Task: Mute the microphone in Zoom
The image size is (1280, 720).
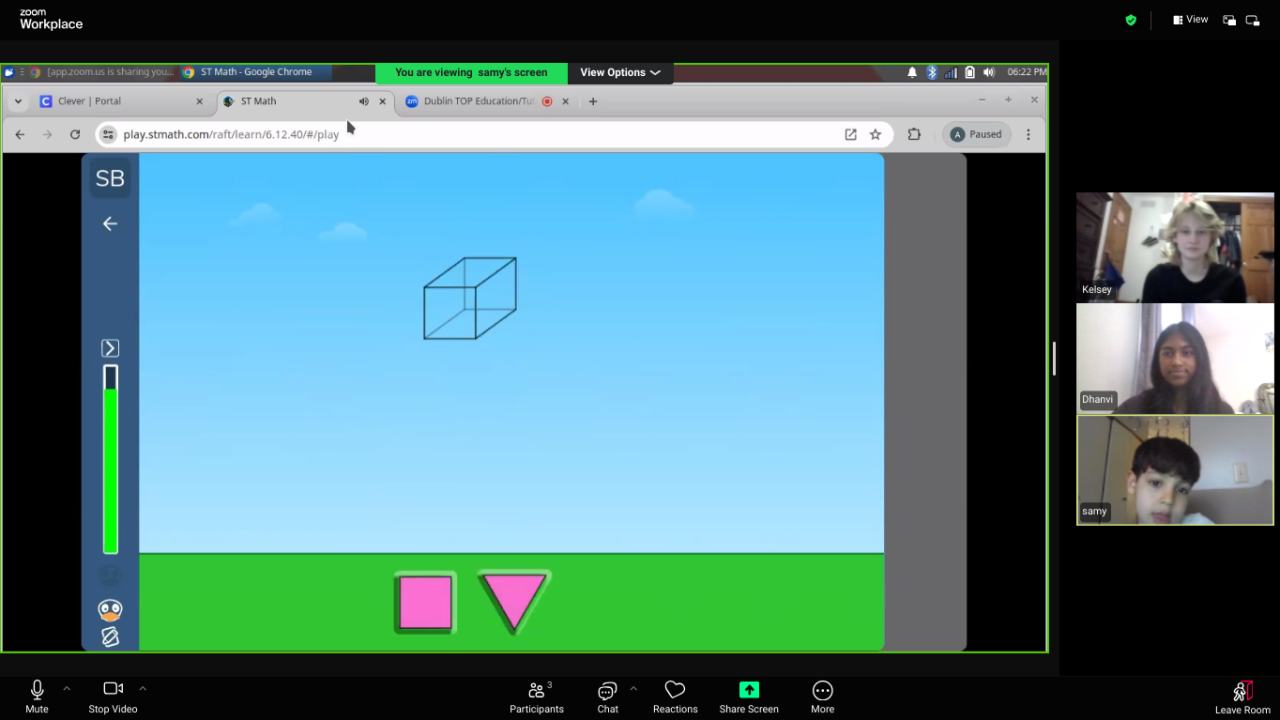Action: (37, 697)
